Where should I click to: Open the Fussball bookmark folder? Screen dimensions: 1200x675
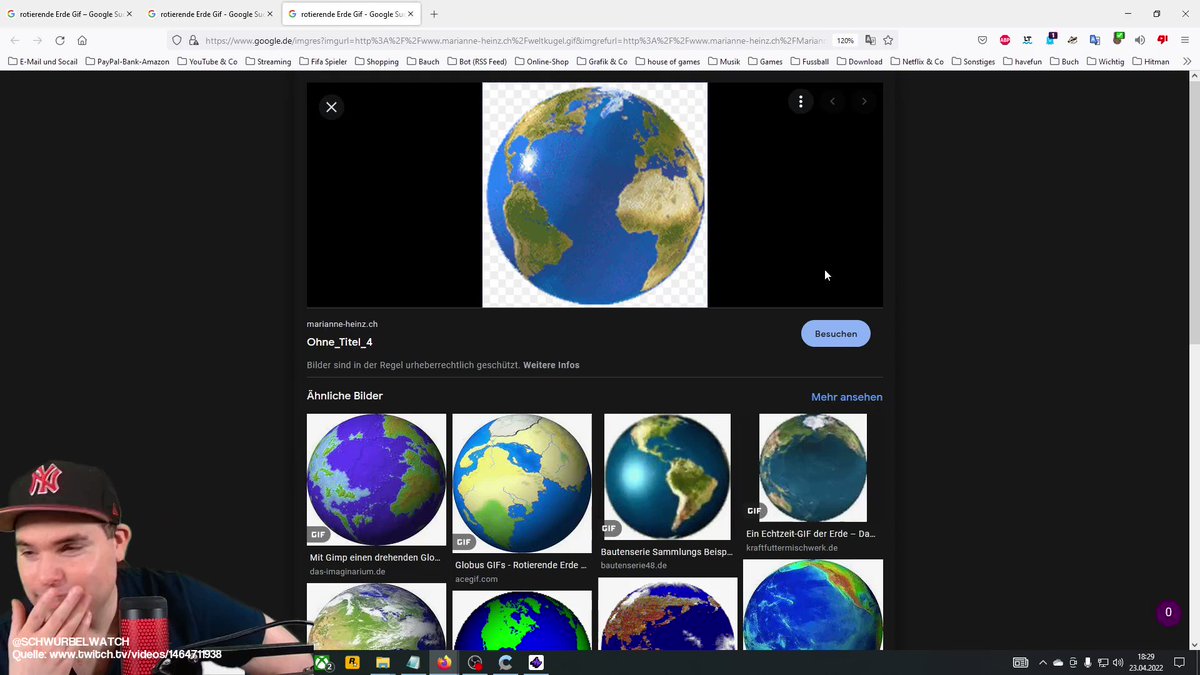pos(809,61)
